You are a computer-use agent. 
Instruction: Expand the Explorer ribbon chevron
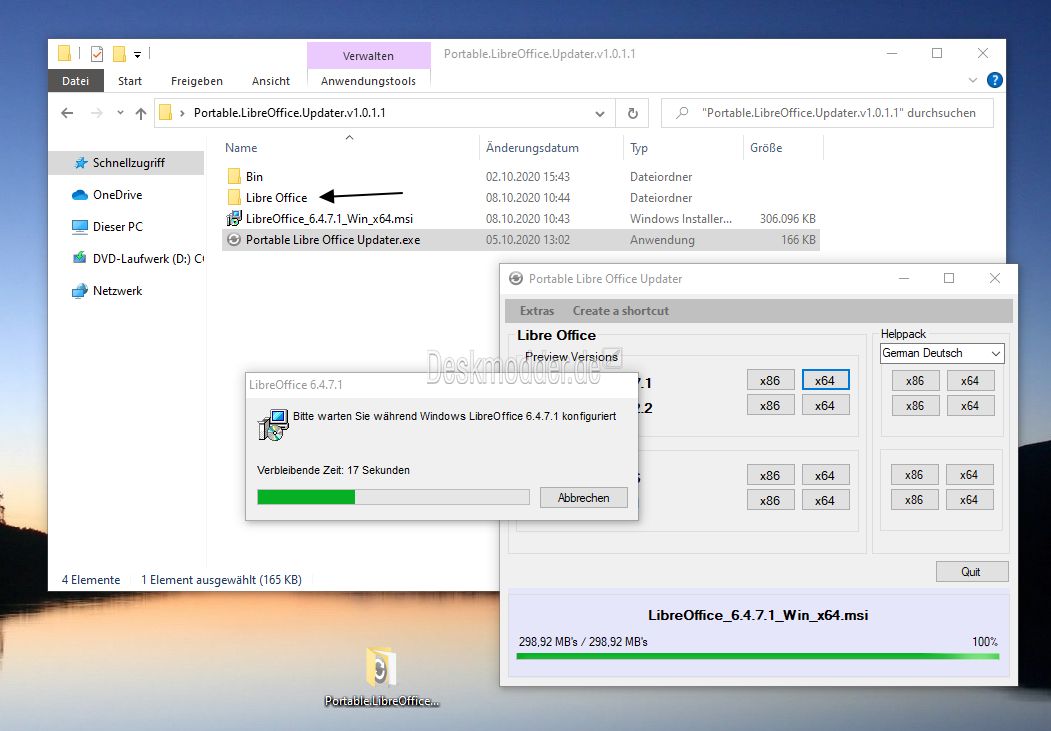[x=973, y=80]
